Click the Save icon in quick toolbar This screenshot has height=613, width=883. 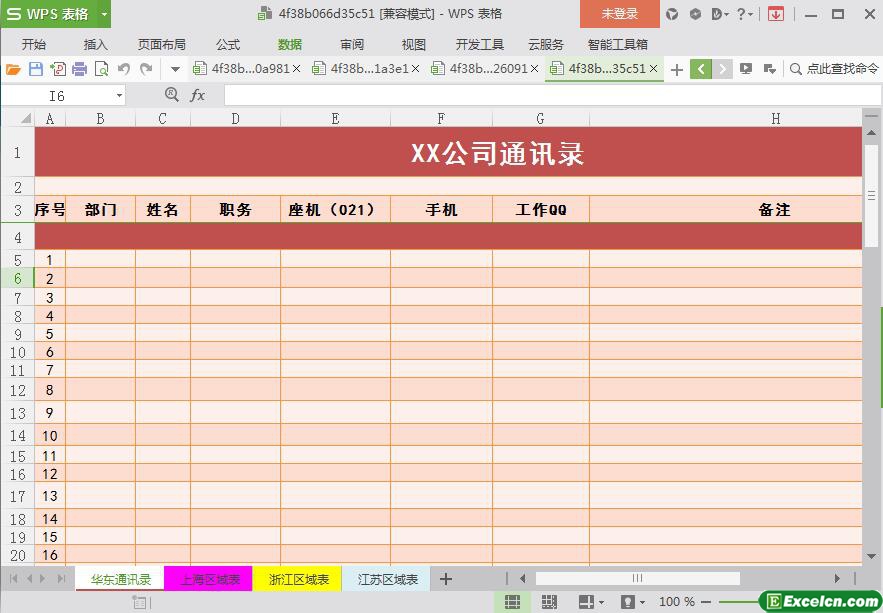click(x=36, y=69)
